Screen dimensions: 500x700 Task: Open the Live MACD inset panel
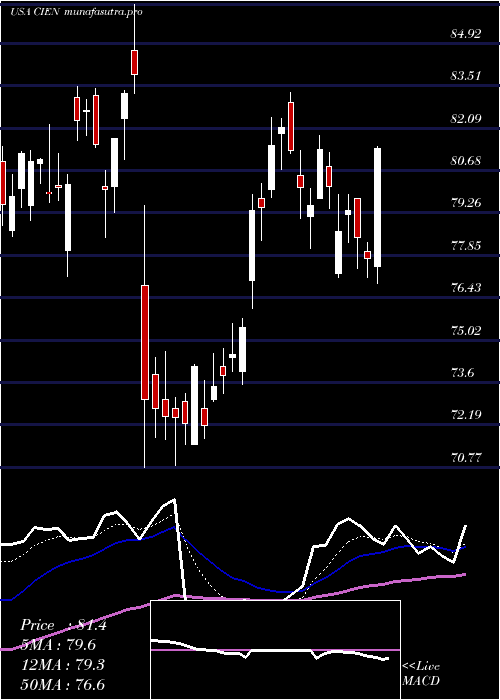pyautogui.click(x=275, y=650)
